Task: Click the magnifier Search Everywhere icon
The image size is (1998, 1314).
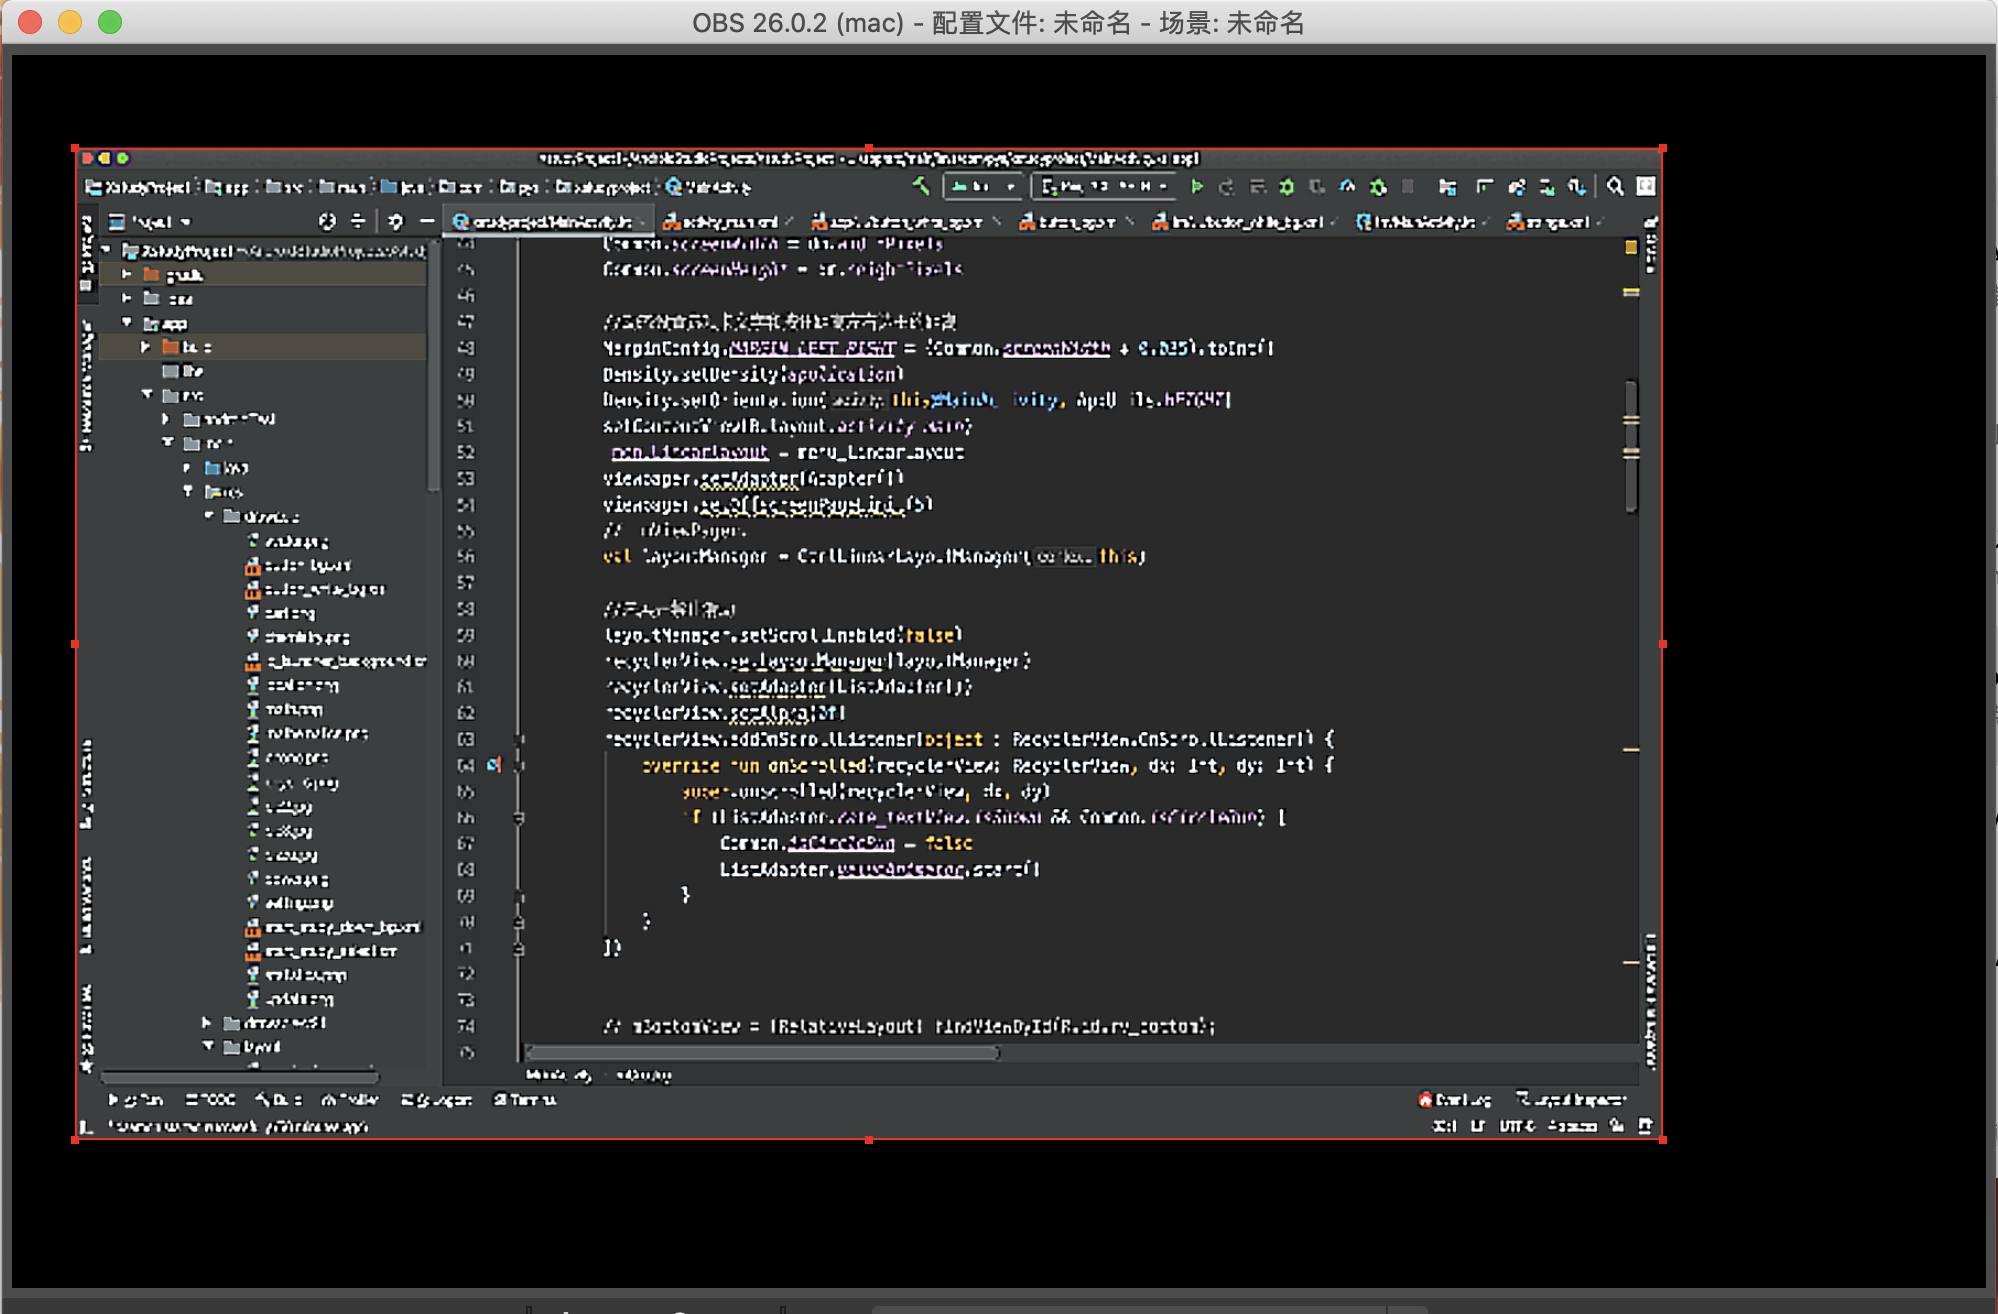Action: [x=1615, y=187]
